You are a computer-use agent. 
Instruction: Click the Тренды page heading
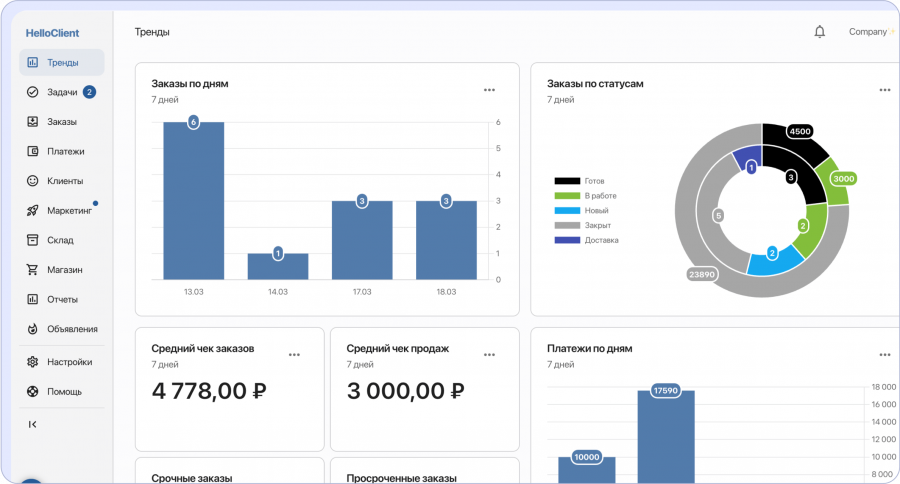(152, 32)
